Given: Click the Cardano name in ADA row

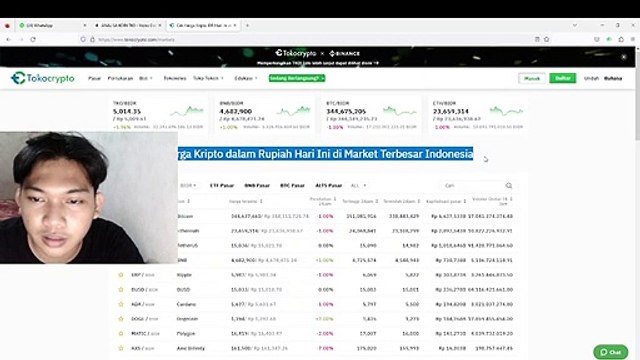Looking at the screenshot, I should point(186,304).
